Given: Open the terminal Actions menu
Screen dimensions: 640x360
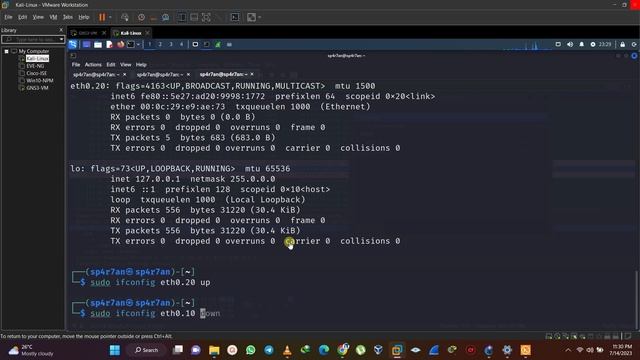Looking at the screenshot, I should [x=93, y=64].
